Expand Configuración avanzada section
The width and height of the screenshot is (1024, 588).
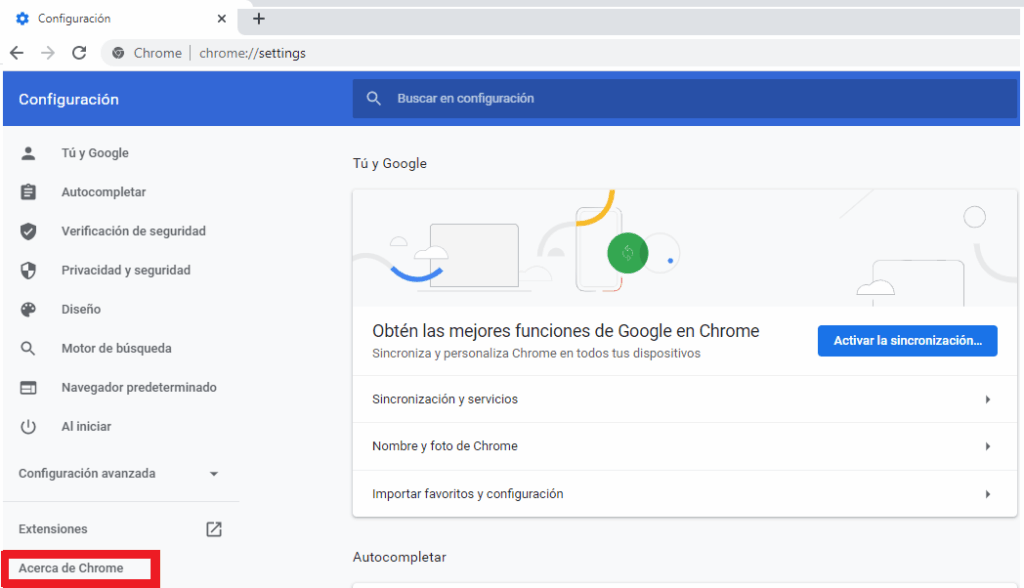pyautogui.click(x=213, y=474)
